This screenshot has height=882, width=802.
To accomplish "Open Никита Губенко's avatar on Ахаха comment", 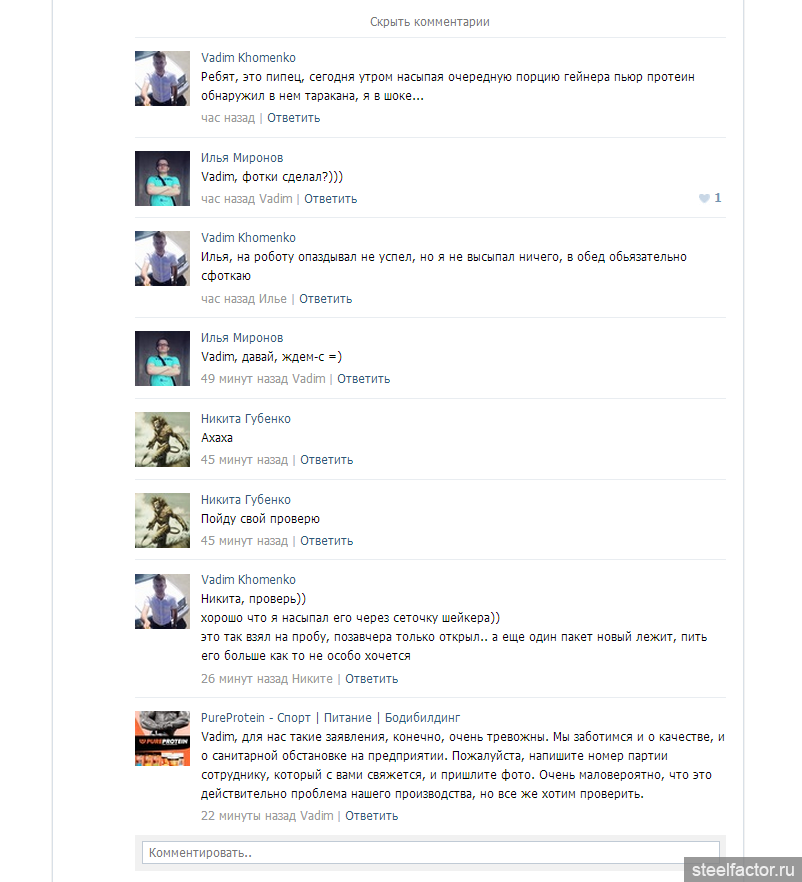I will [163, 439].
